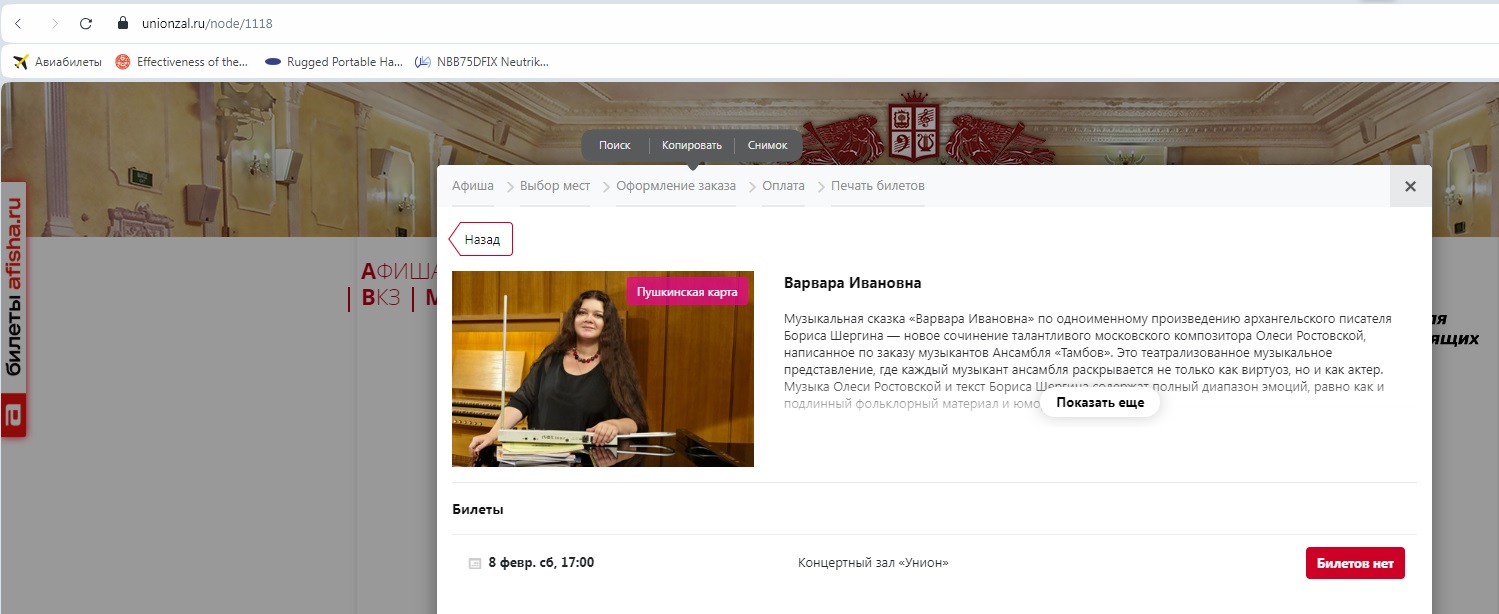
Task: Click the browser reload page icon
Action: [x=86, y=23]
